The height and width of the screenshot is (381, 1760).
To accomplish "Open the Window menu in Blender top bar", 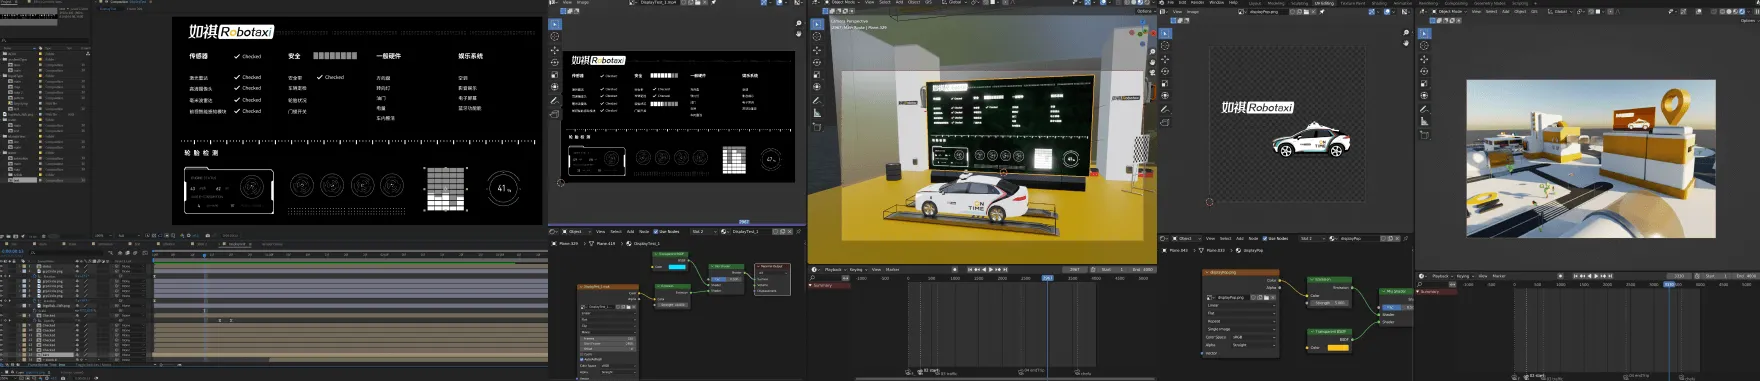I will 1217,3.
